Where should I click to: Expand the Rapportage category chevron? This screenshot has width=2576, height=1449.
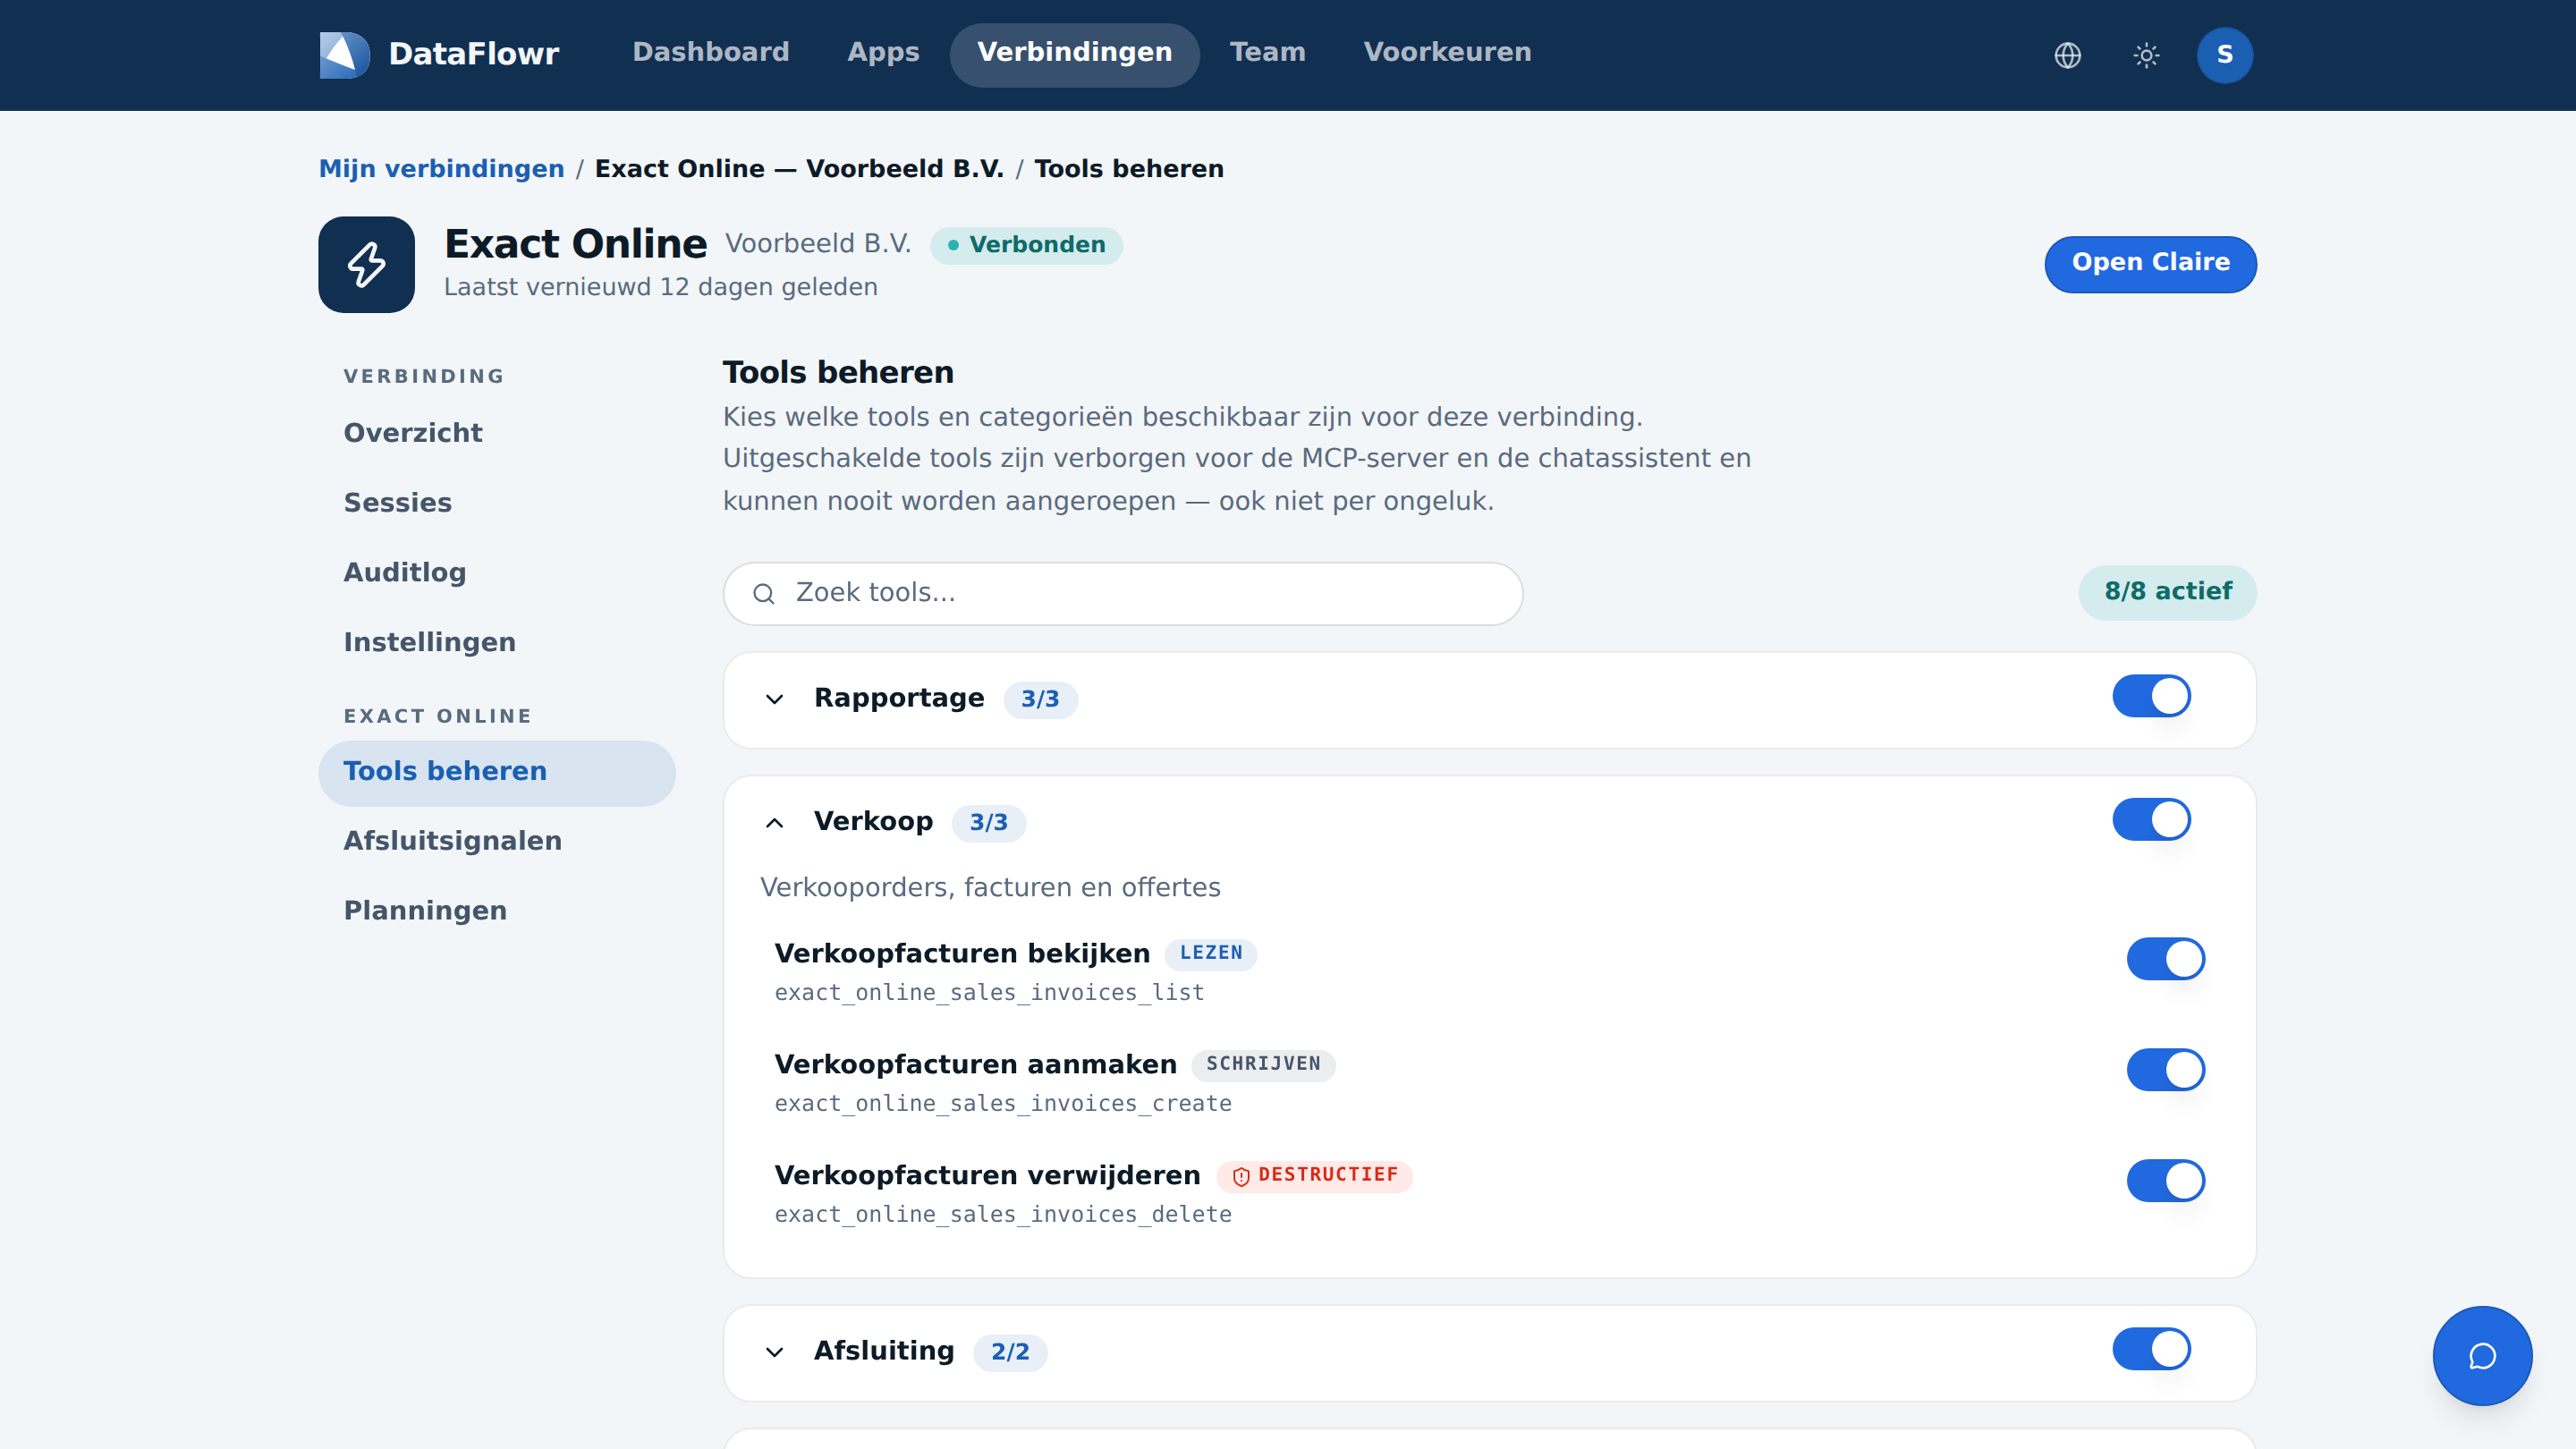(x=774, y=699)
